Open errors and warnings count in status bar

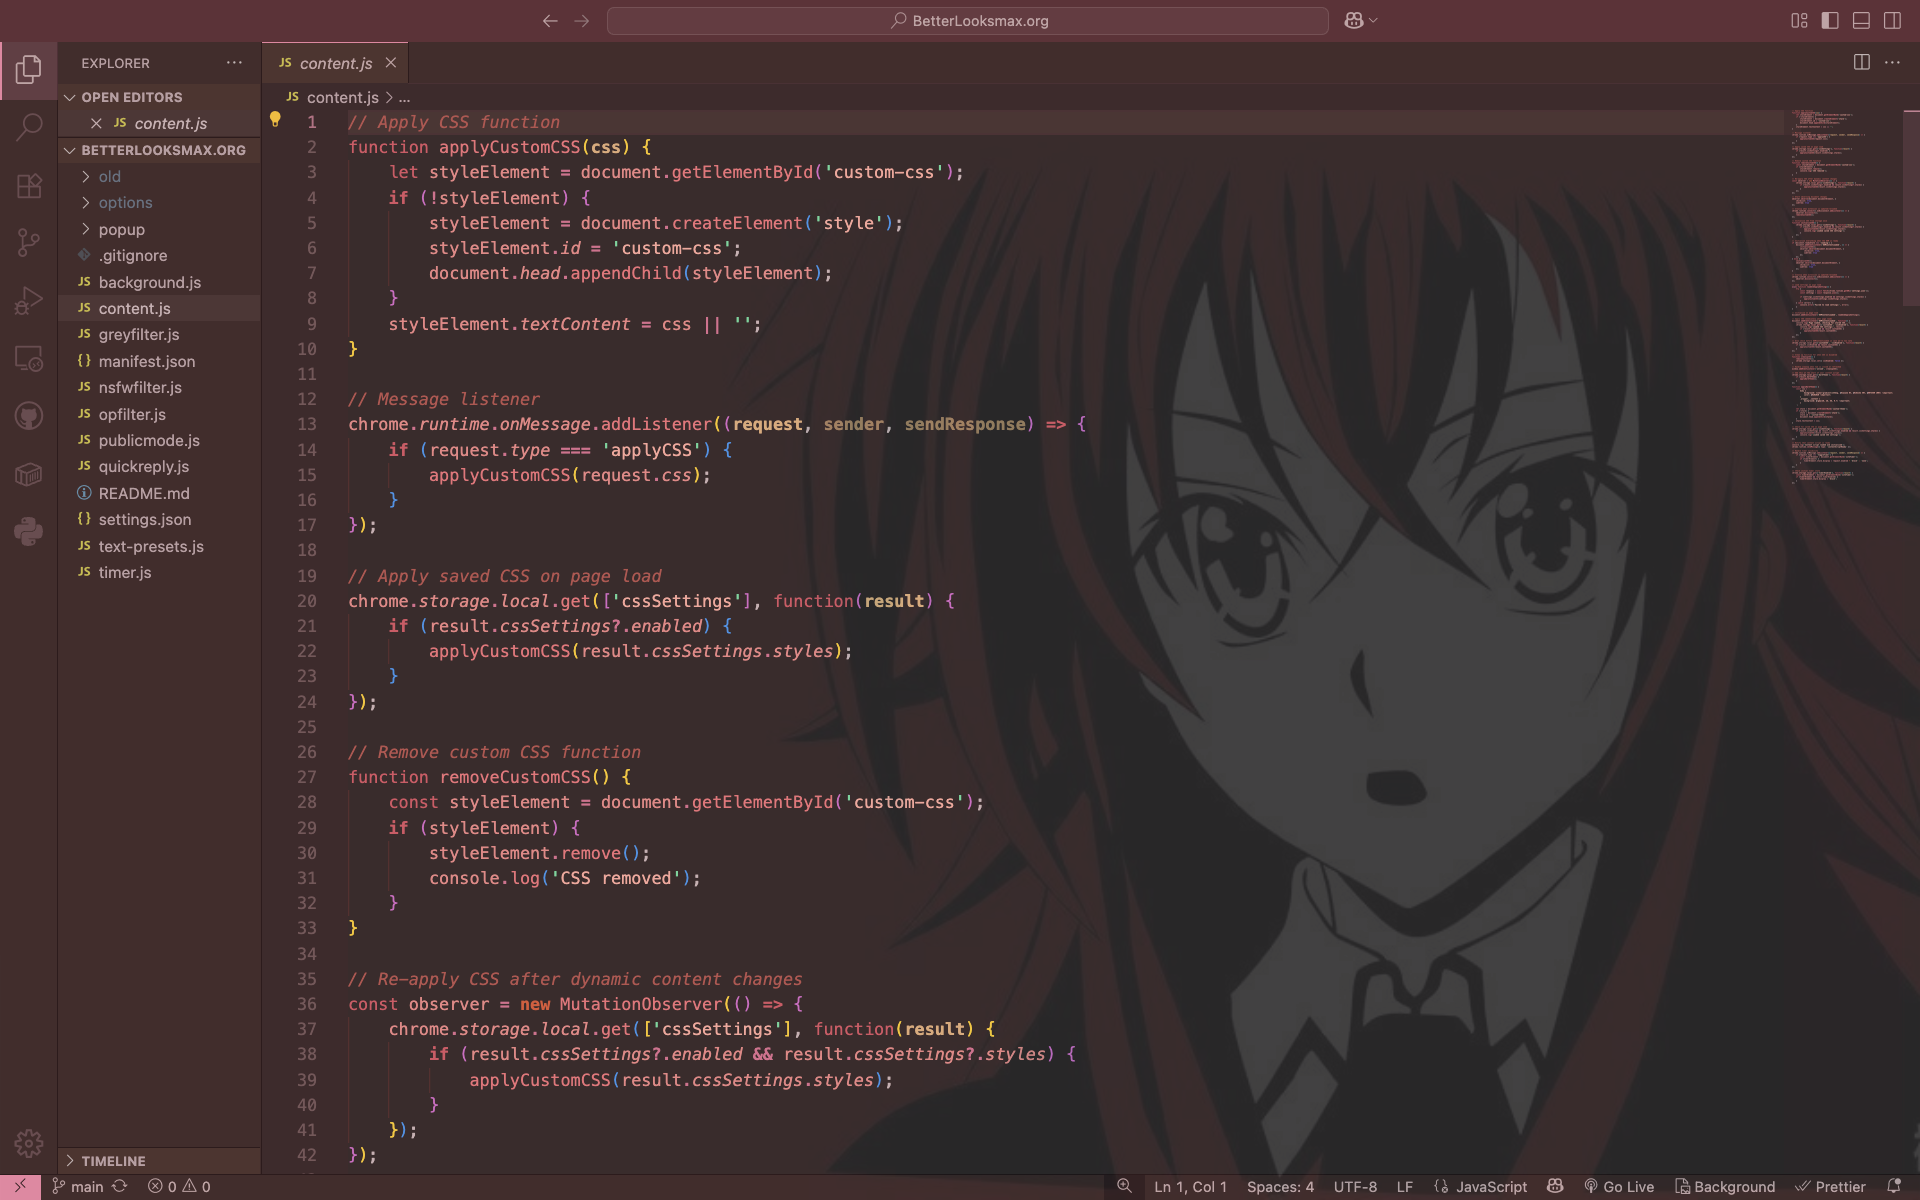(x=179, y=1186)
